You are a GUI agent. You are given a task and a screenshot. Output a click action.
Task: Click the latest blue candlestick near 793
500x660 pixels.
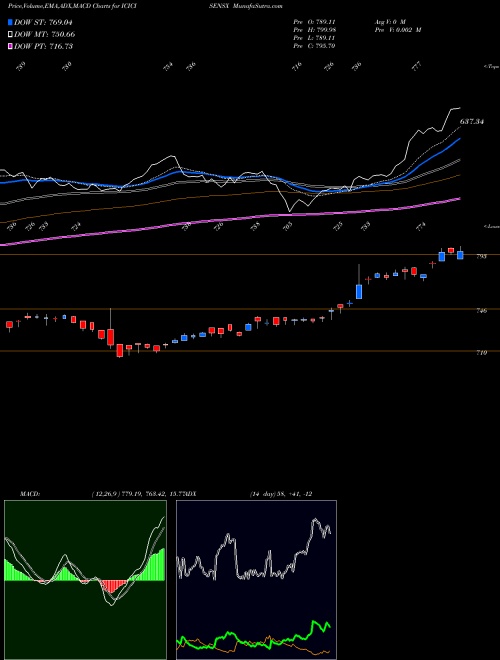(460, 255)
